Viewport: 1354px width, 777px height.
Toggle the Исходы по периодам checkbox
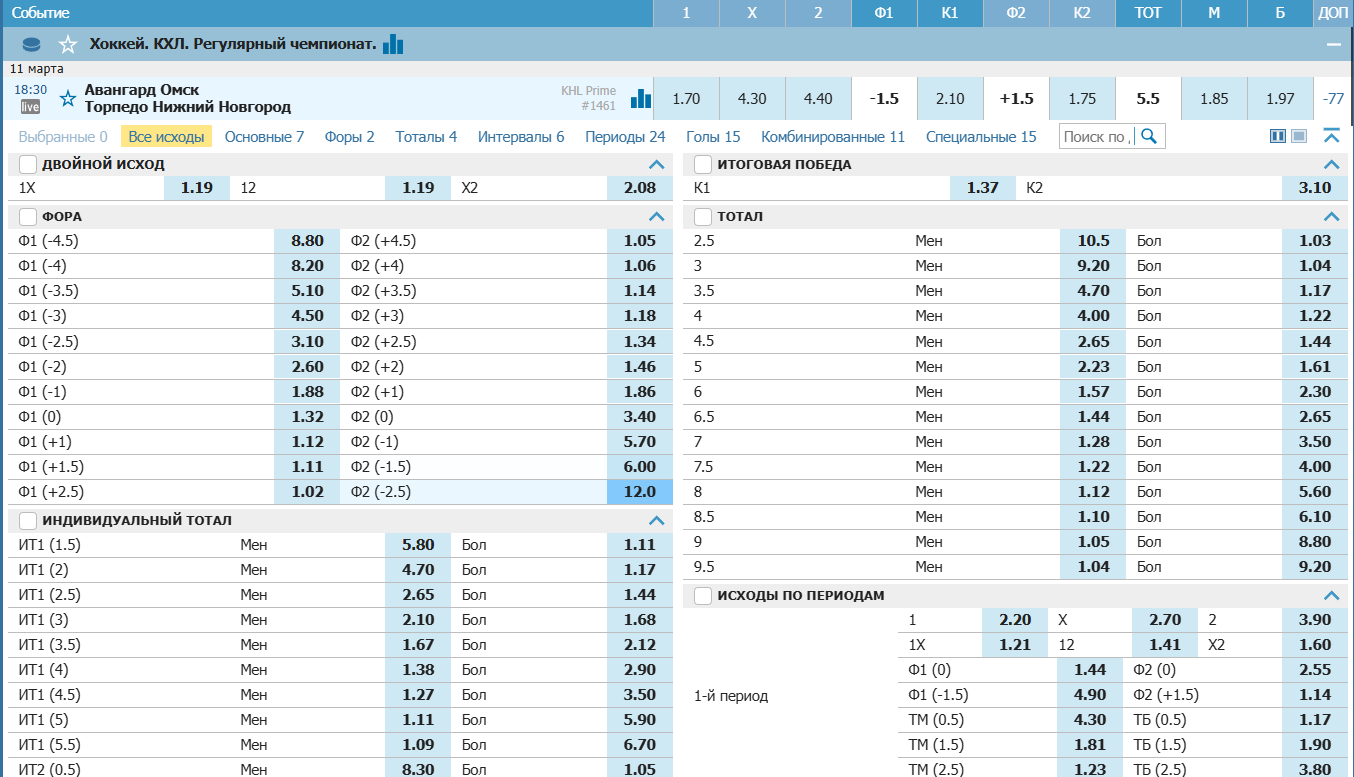click(703, 595)
